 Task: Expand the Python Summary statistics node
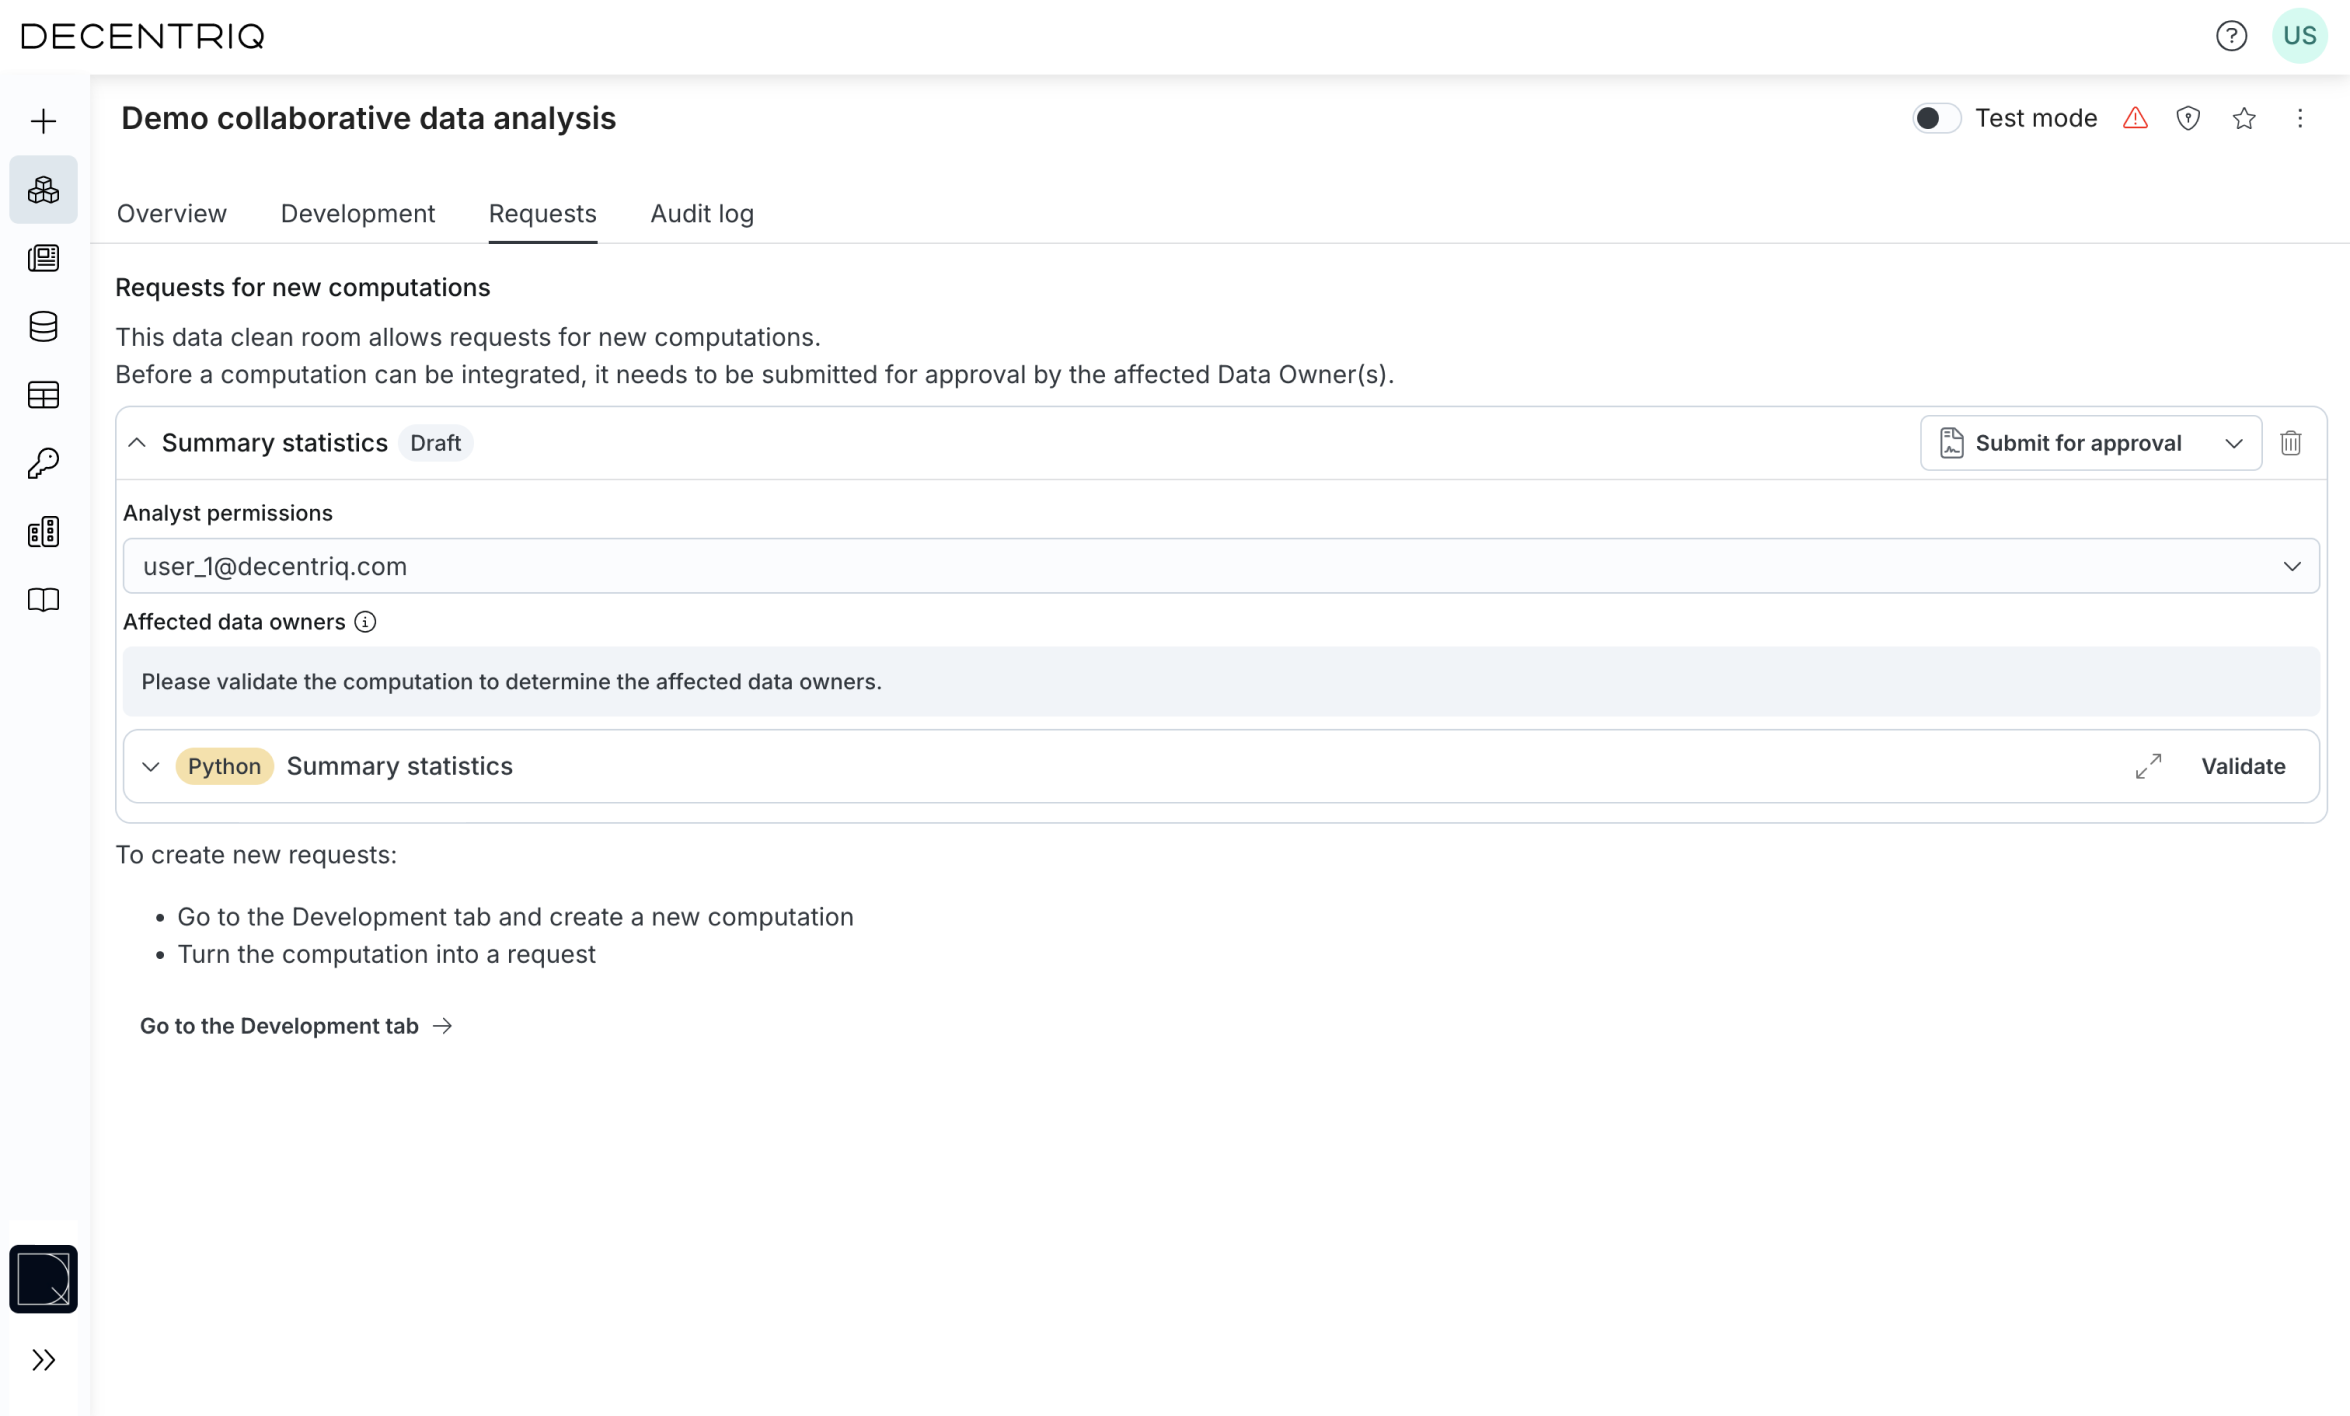149,765
